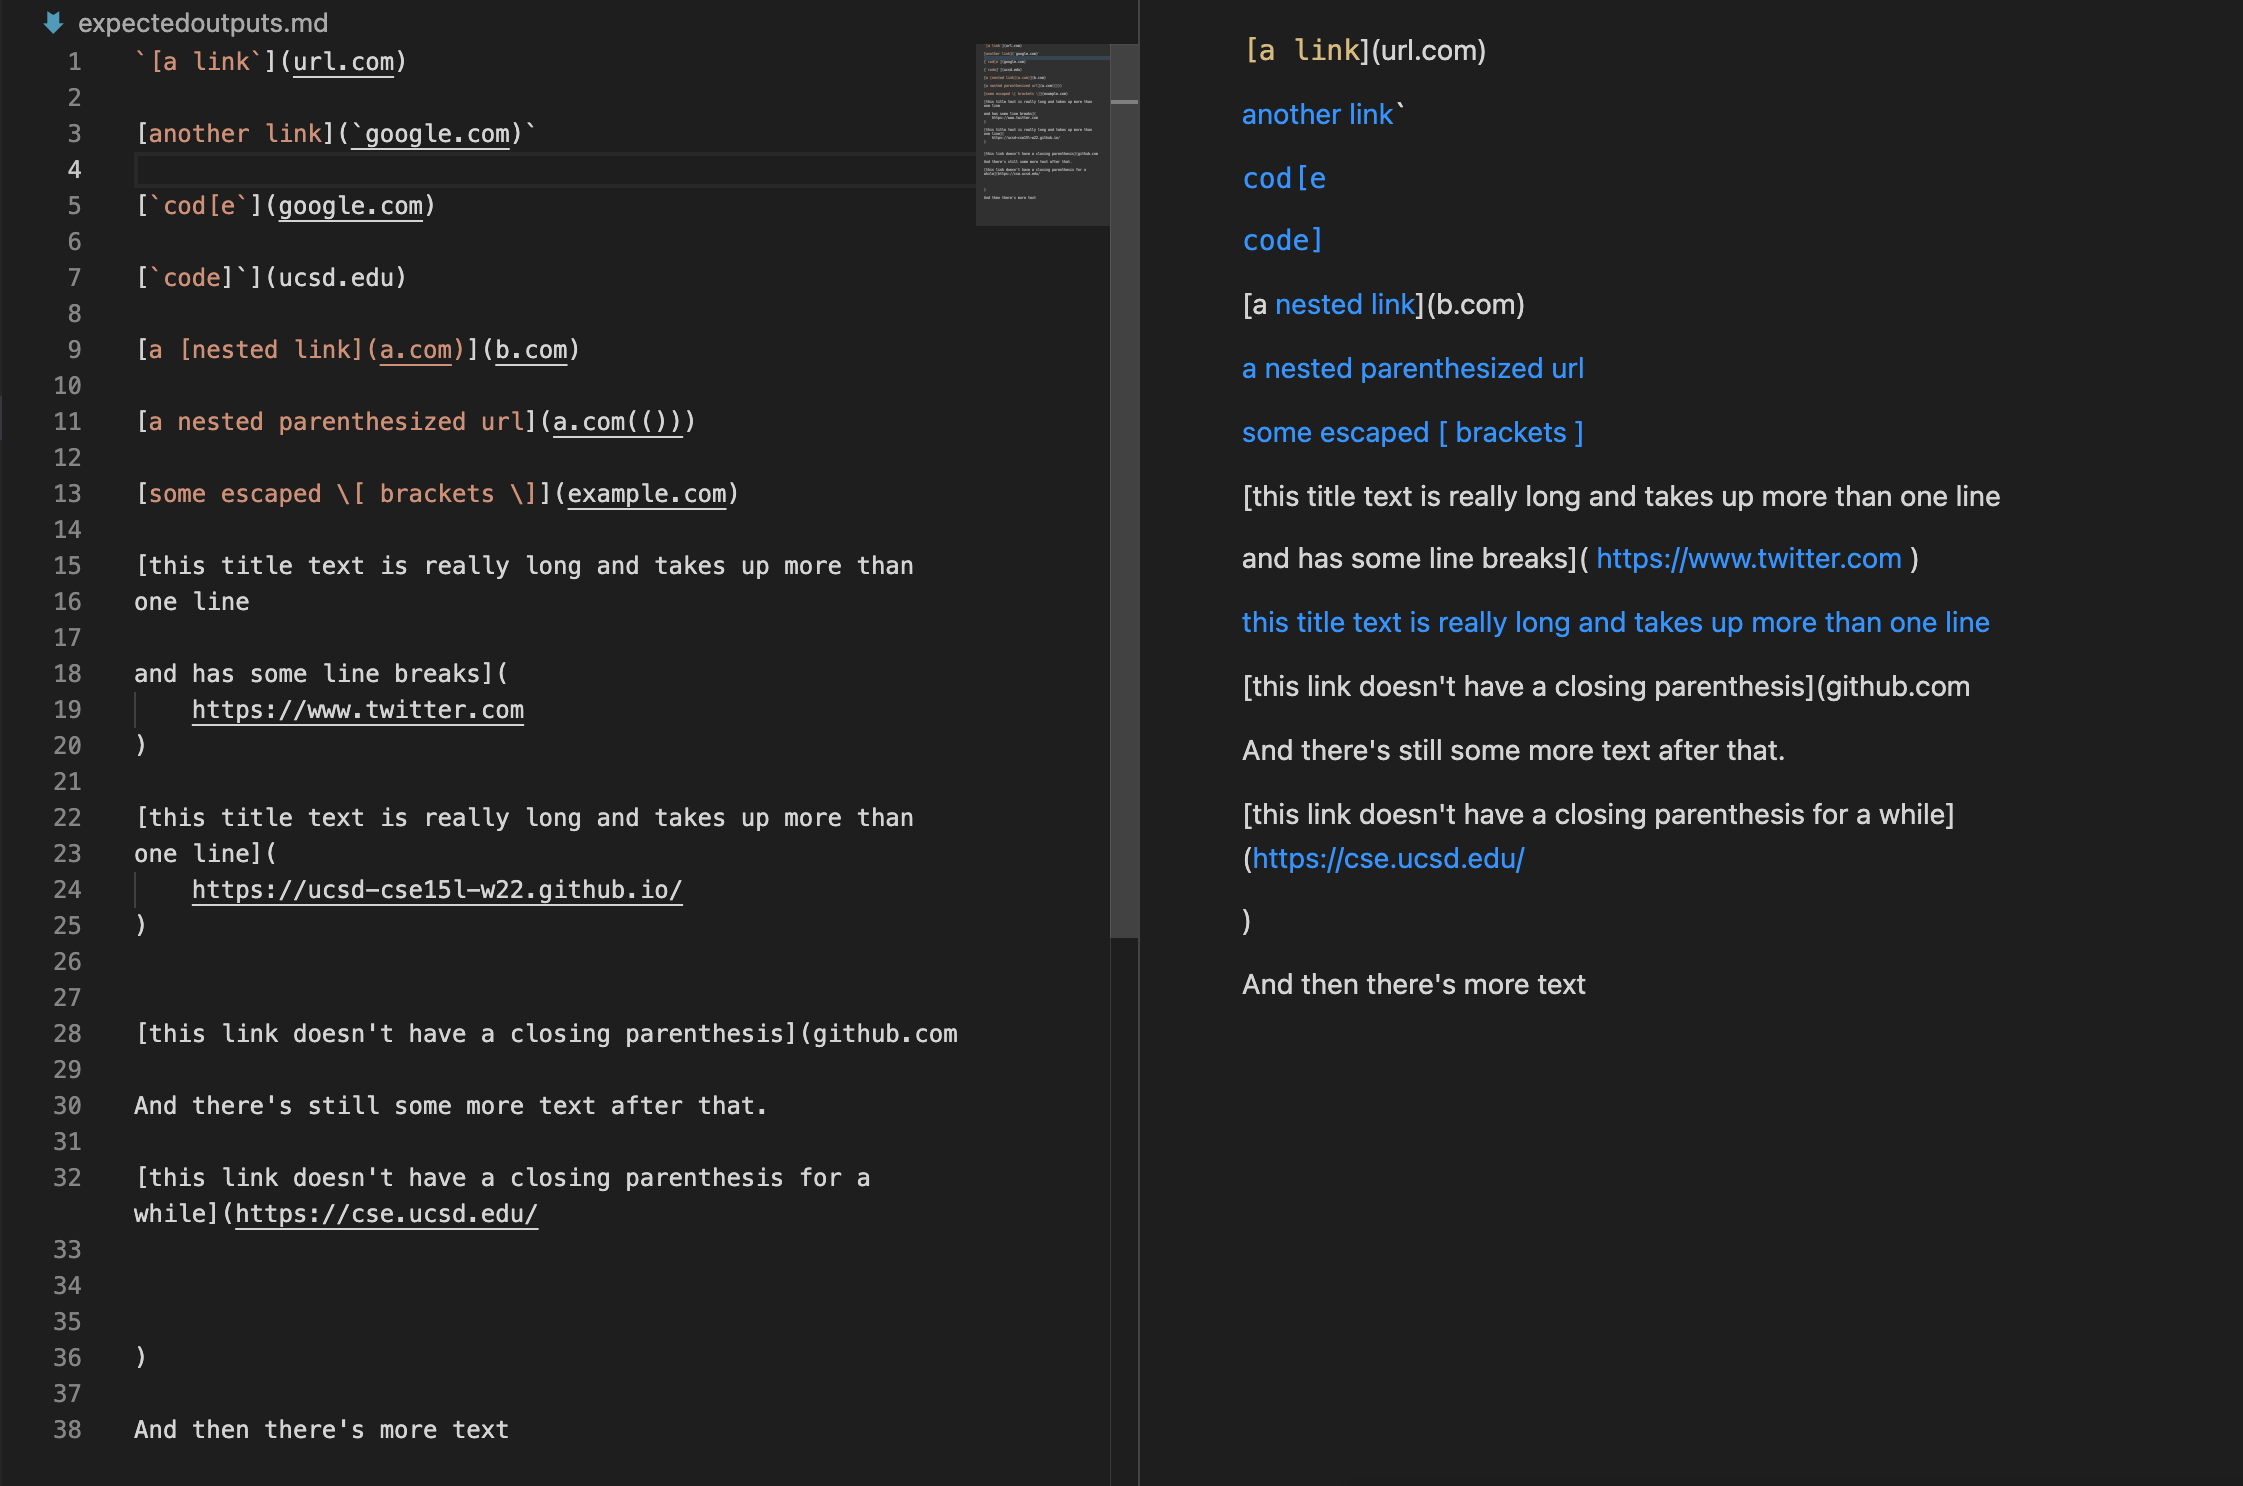Screen dimensions: 2243x1486
Task: Open https://cse.ucsd.edu/ link in preview pane
Action: 1388,858
